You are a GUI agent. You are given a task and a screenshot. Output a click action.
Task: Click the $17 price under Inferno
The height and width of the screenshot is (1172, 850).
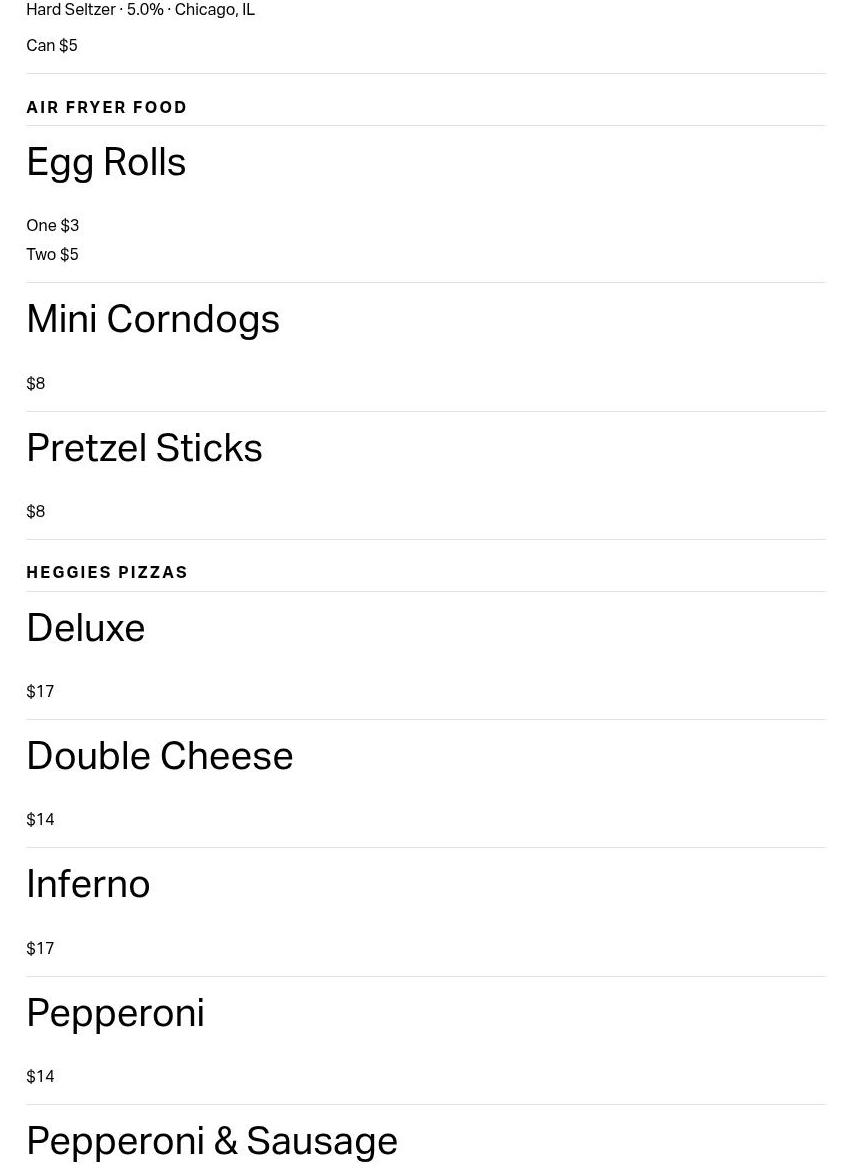[40, 949]
